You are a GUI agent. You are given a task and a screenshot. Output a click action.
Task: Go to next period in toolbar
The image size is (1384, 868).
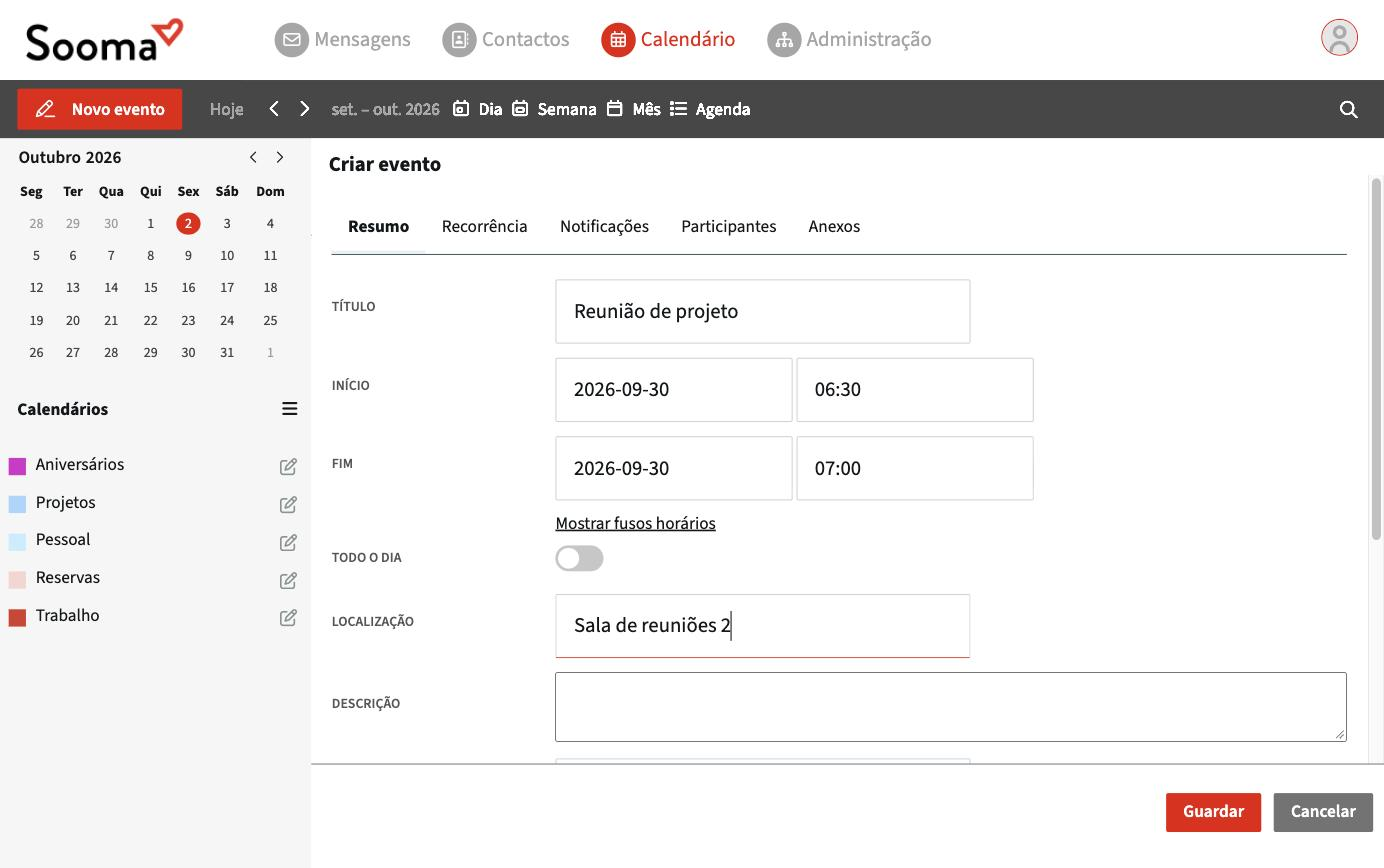(305, 109)
